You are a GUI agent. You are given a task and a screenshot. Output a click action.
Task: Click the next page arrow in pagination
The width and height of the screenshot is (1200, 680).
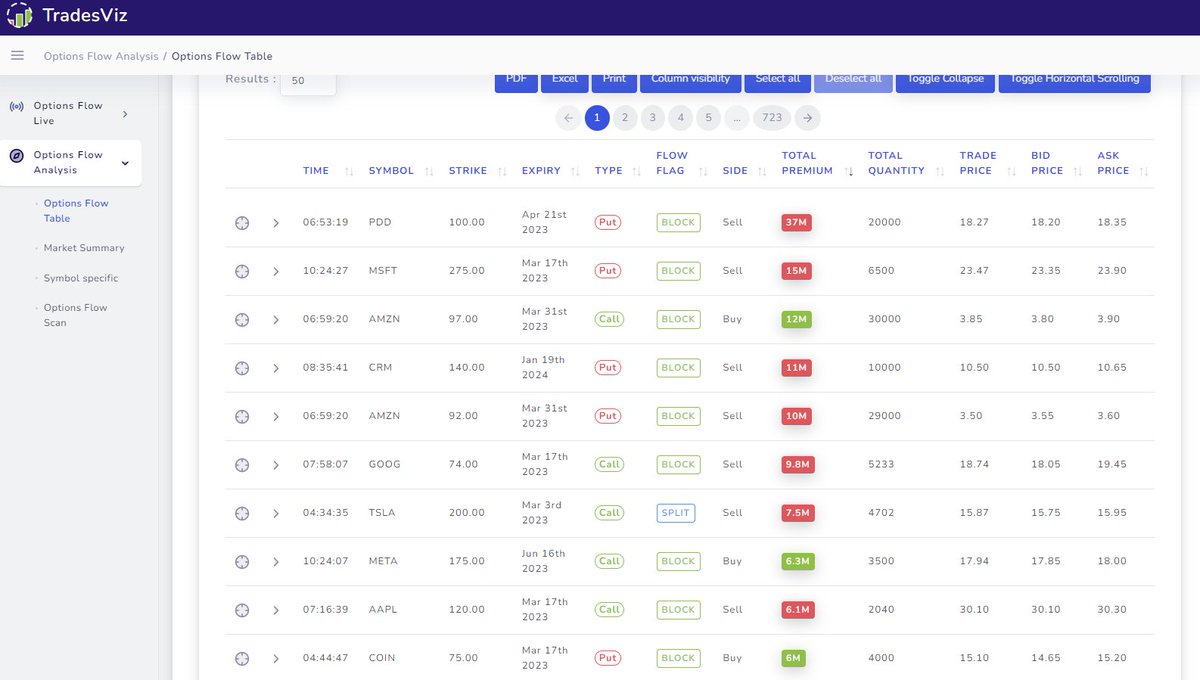pyautogui.click(x=808, y=117)
